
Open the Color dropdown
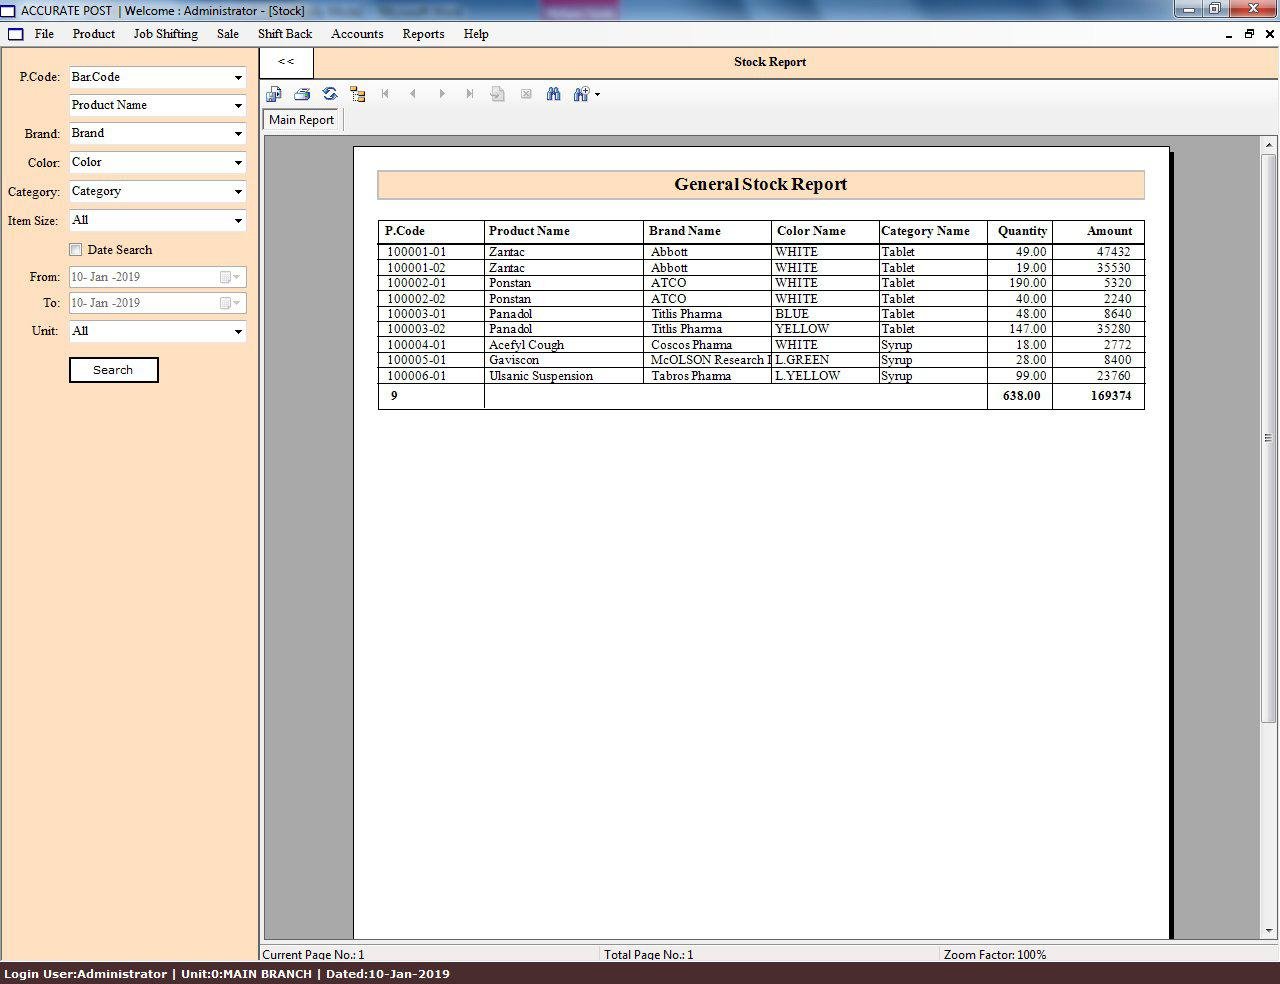pos(238,163)
